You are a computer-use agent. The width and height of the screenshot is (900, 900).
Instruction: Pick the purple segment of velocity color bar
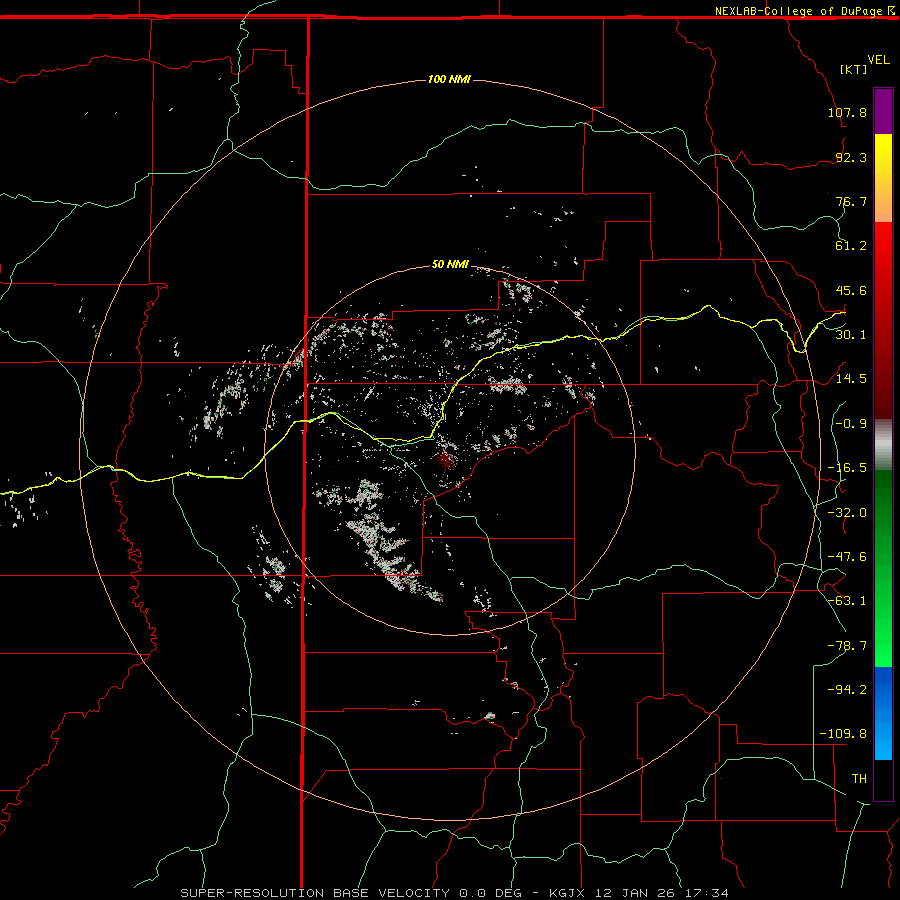(883, 111)
